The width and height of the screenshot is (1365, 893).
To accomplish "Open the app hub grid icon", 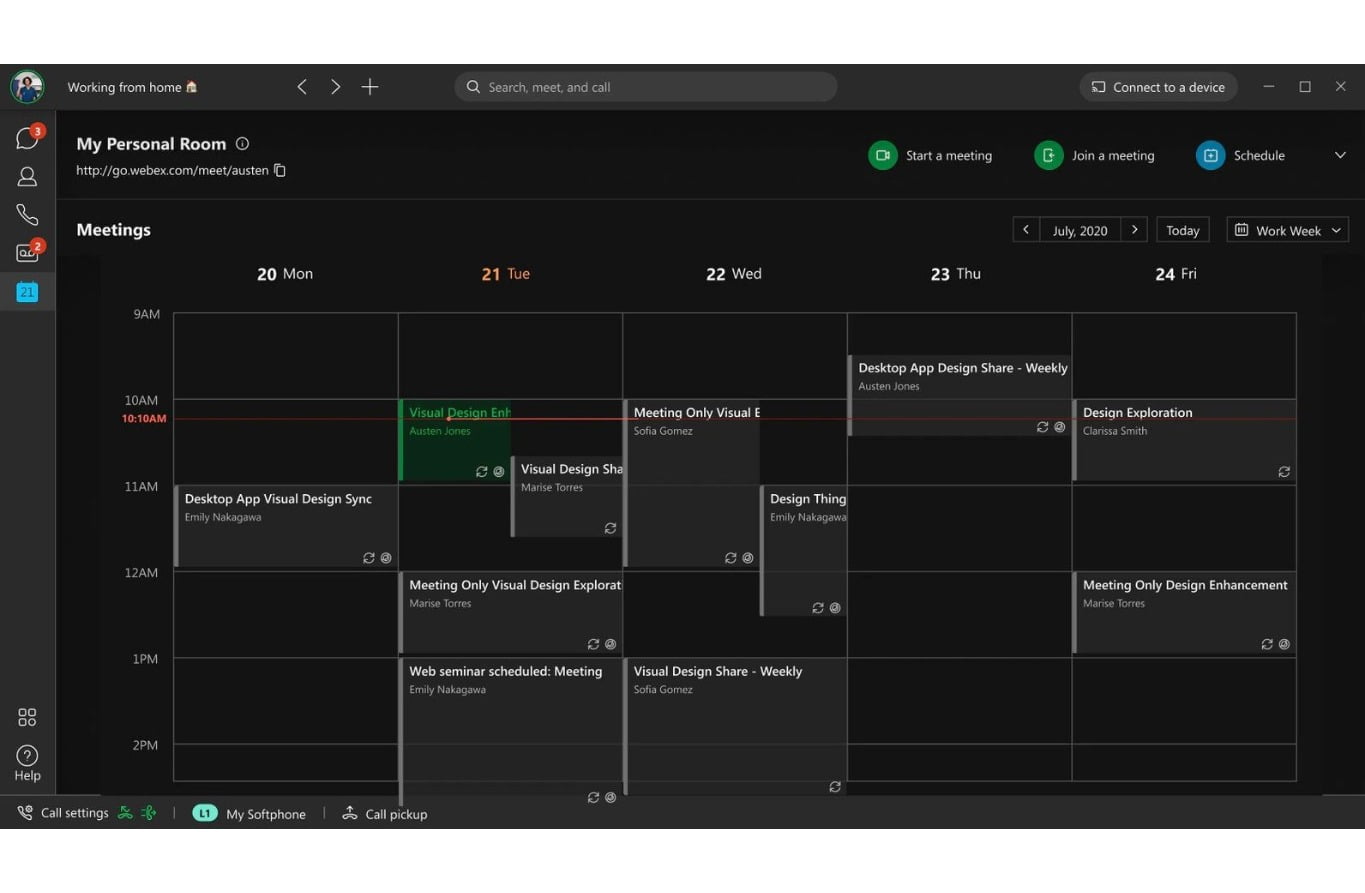I will [x=27, y=717].
